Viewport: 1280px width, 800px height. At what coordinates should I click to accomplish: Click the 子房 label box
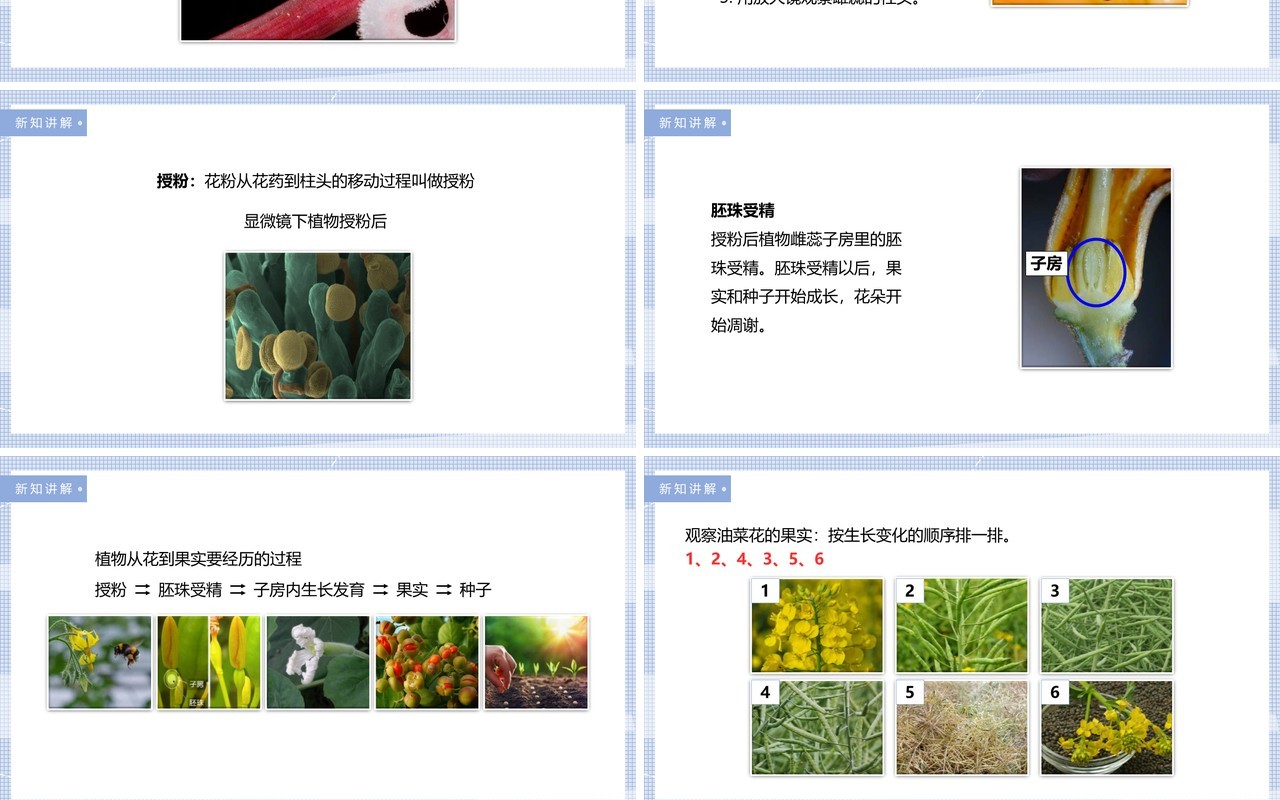(1046, 263)
